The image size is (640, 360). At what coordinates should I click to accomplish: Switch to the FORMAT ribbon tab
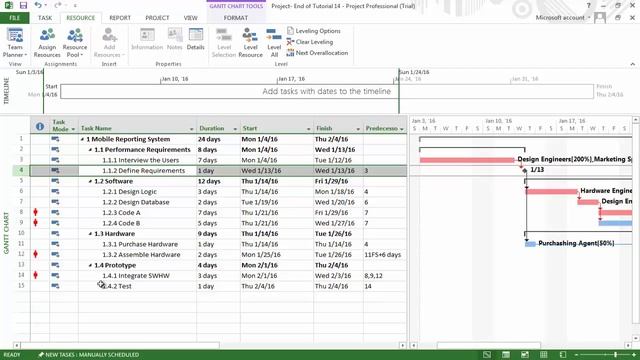click(236, 18)
